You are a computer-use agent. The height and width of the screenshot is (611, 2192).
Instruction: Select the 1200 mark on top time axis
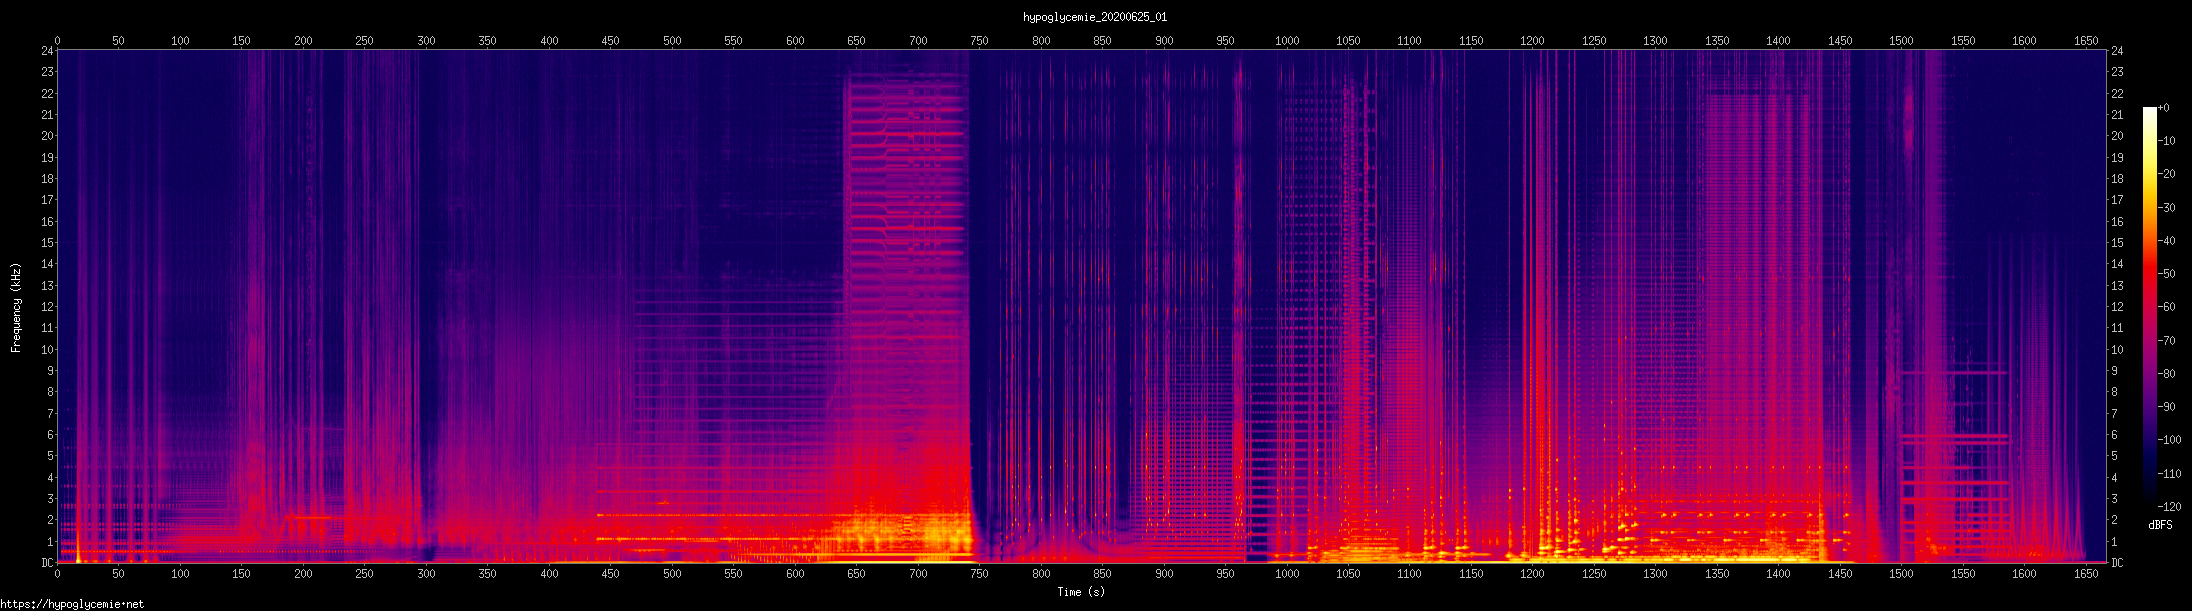[1532, 41]
